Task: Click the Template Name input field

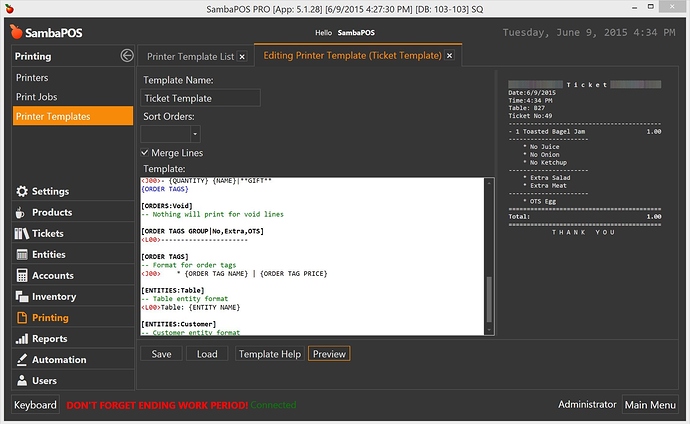Action: tap(201, 98)
